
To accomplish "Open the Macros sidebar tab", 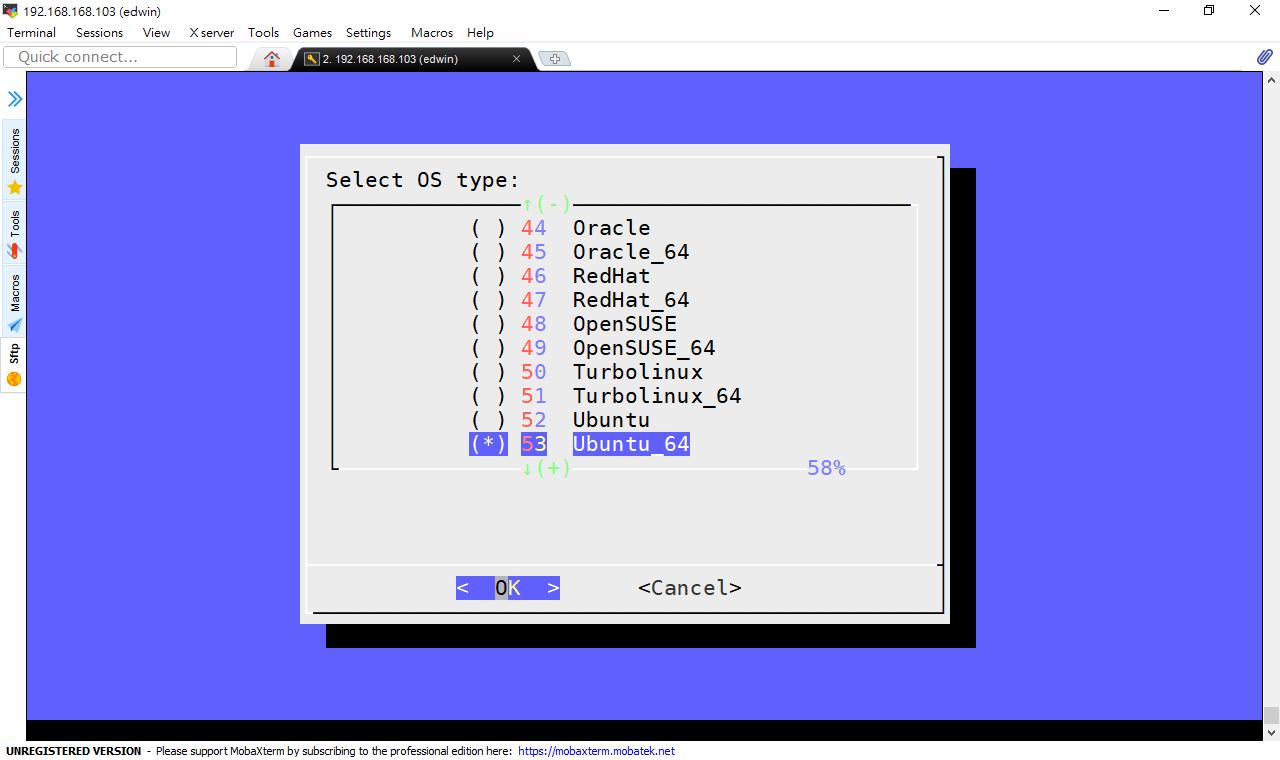I will [x=14, y=301].
